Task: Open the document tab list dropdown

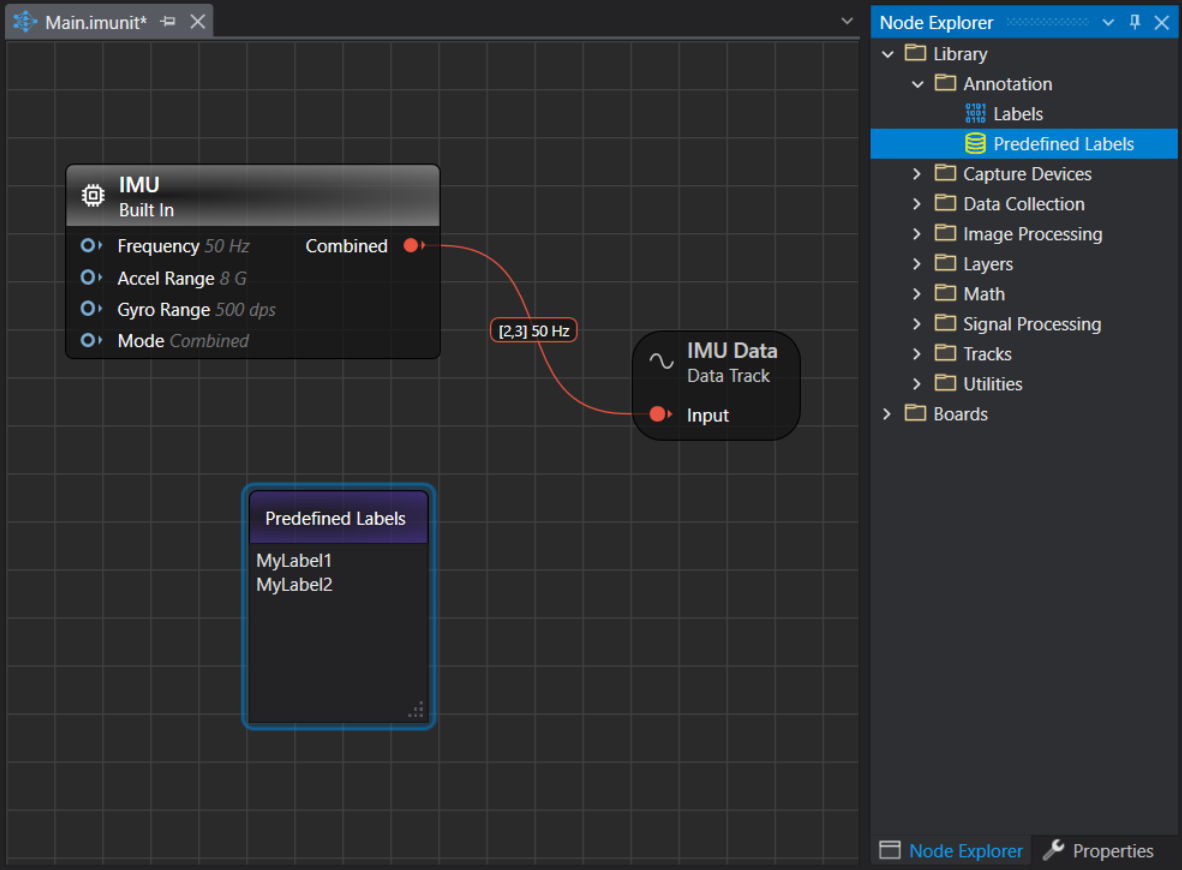Action: (x=847, y=20)
